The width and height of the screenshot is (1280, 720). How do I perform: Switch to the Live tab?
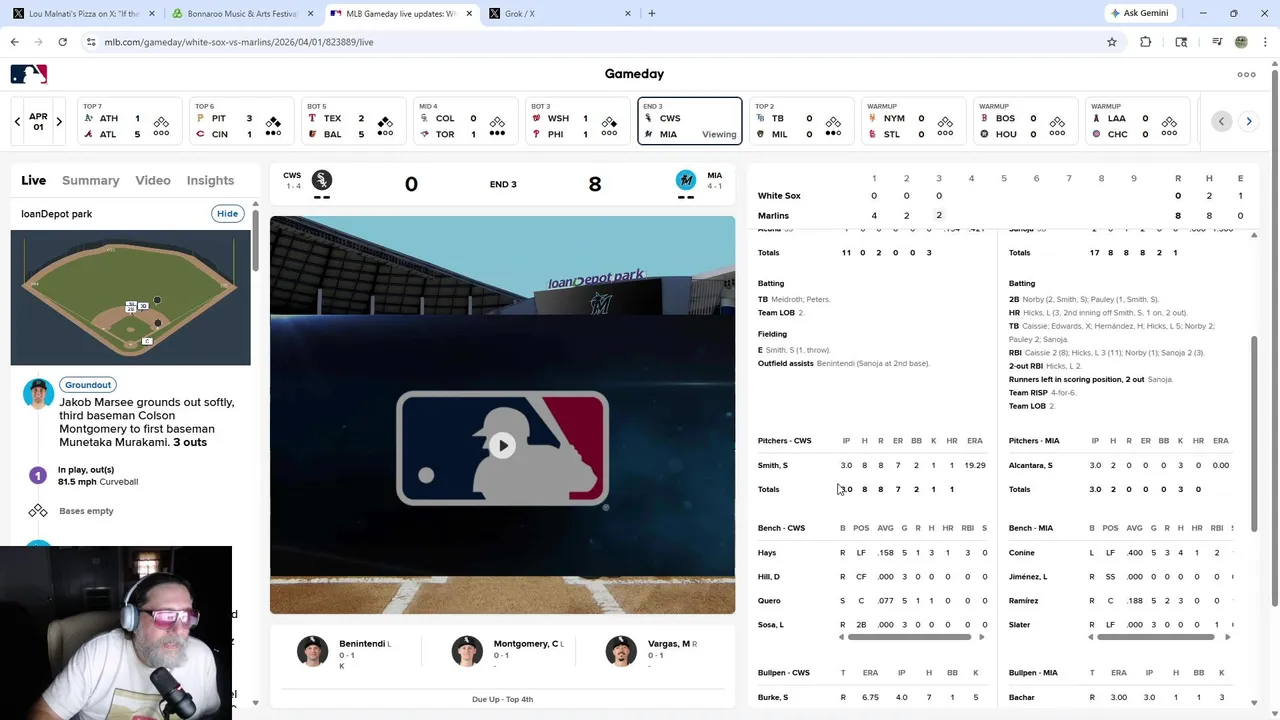coord(33,180)
